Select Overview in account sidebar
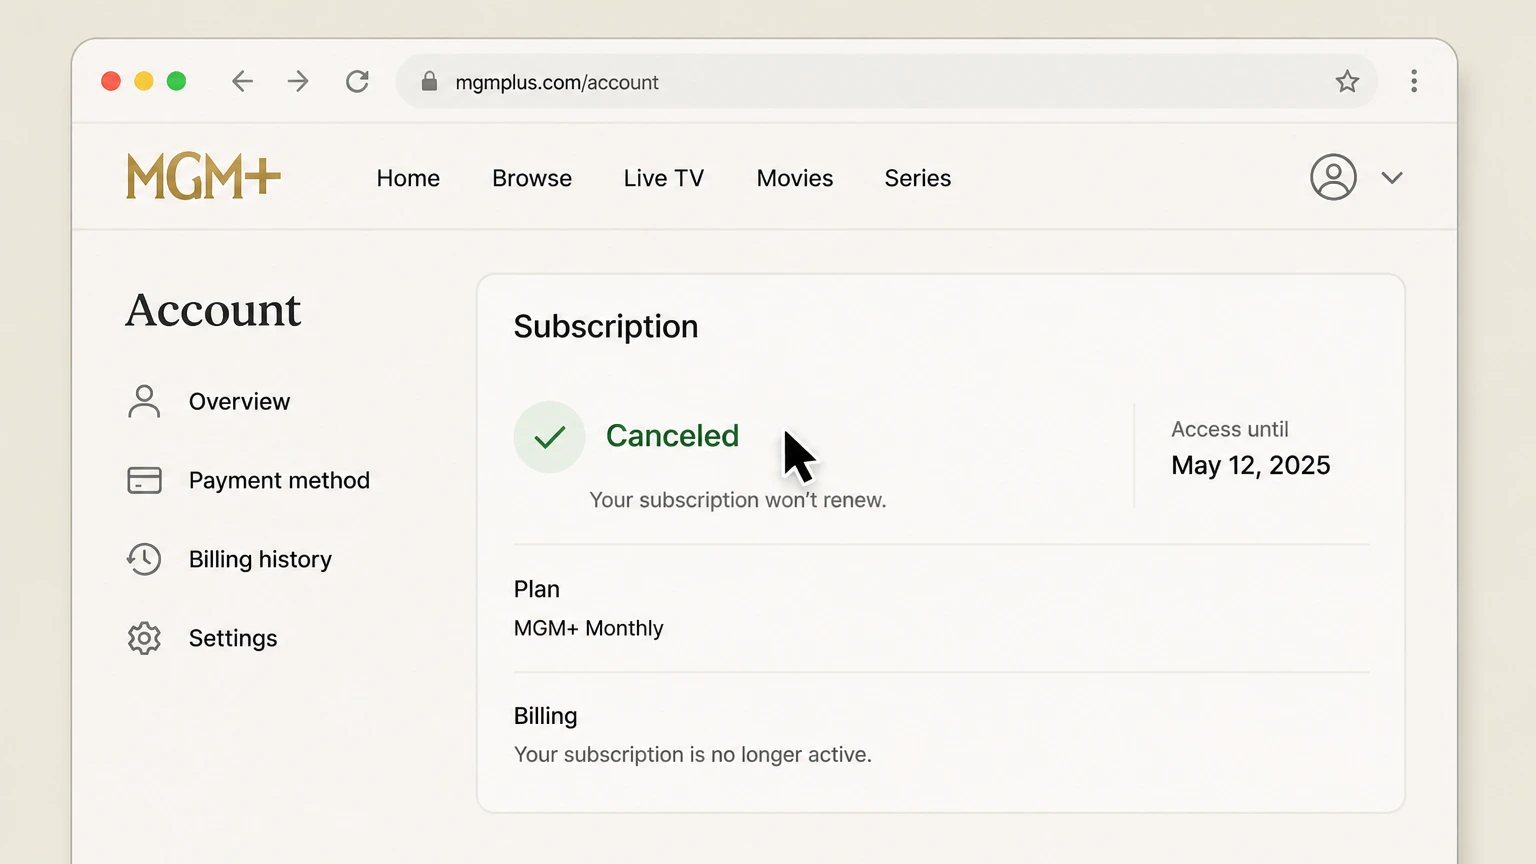The image size is (1536, 864). [x=239, y=401]
